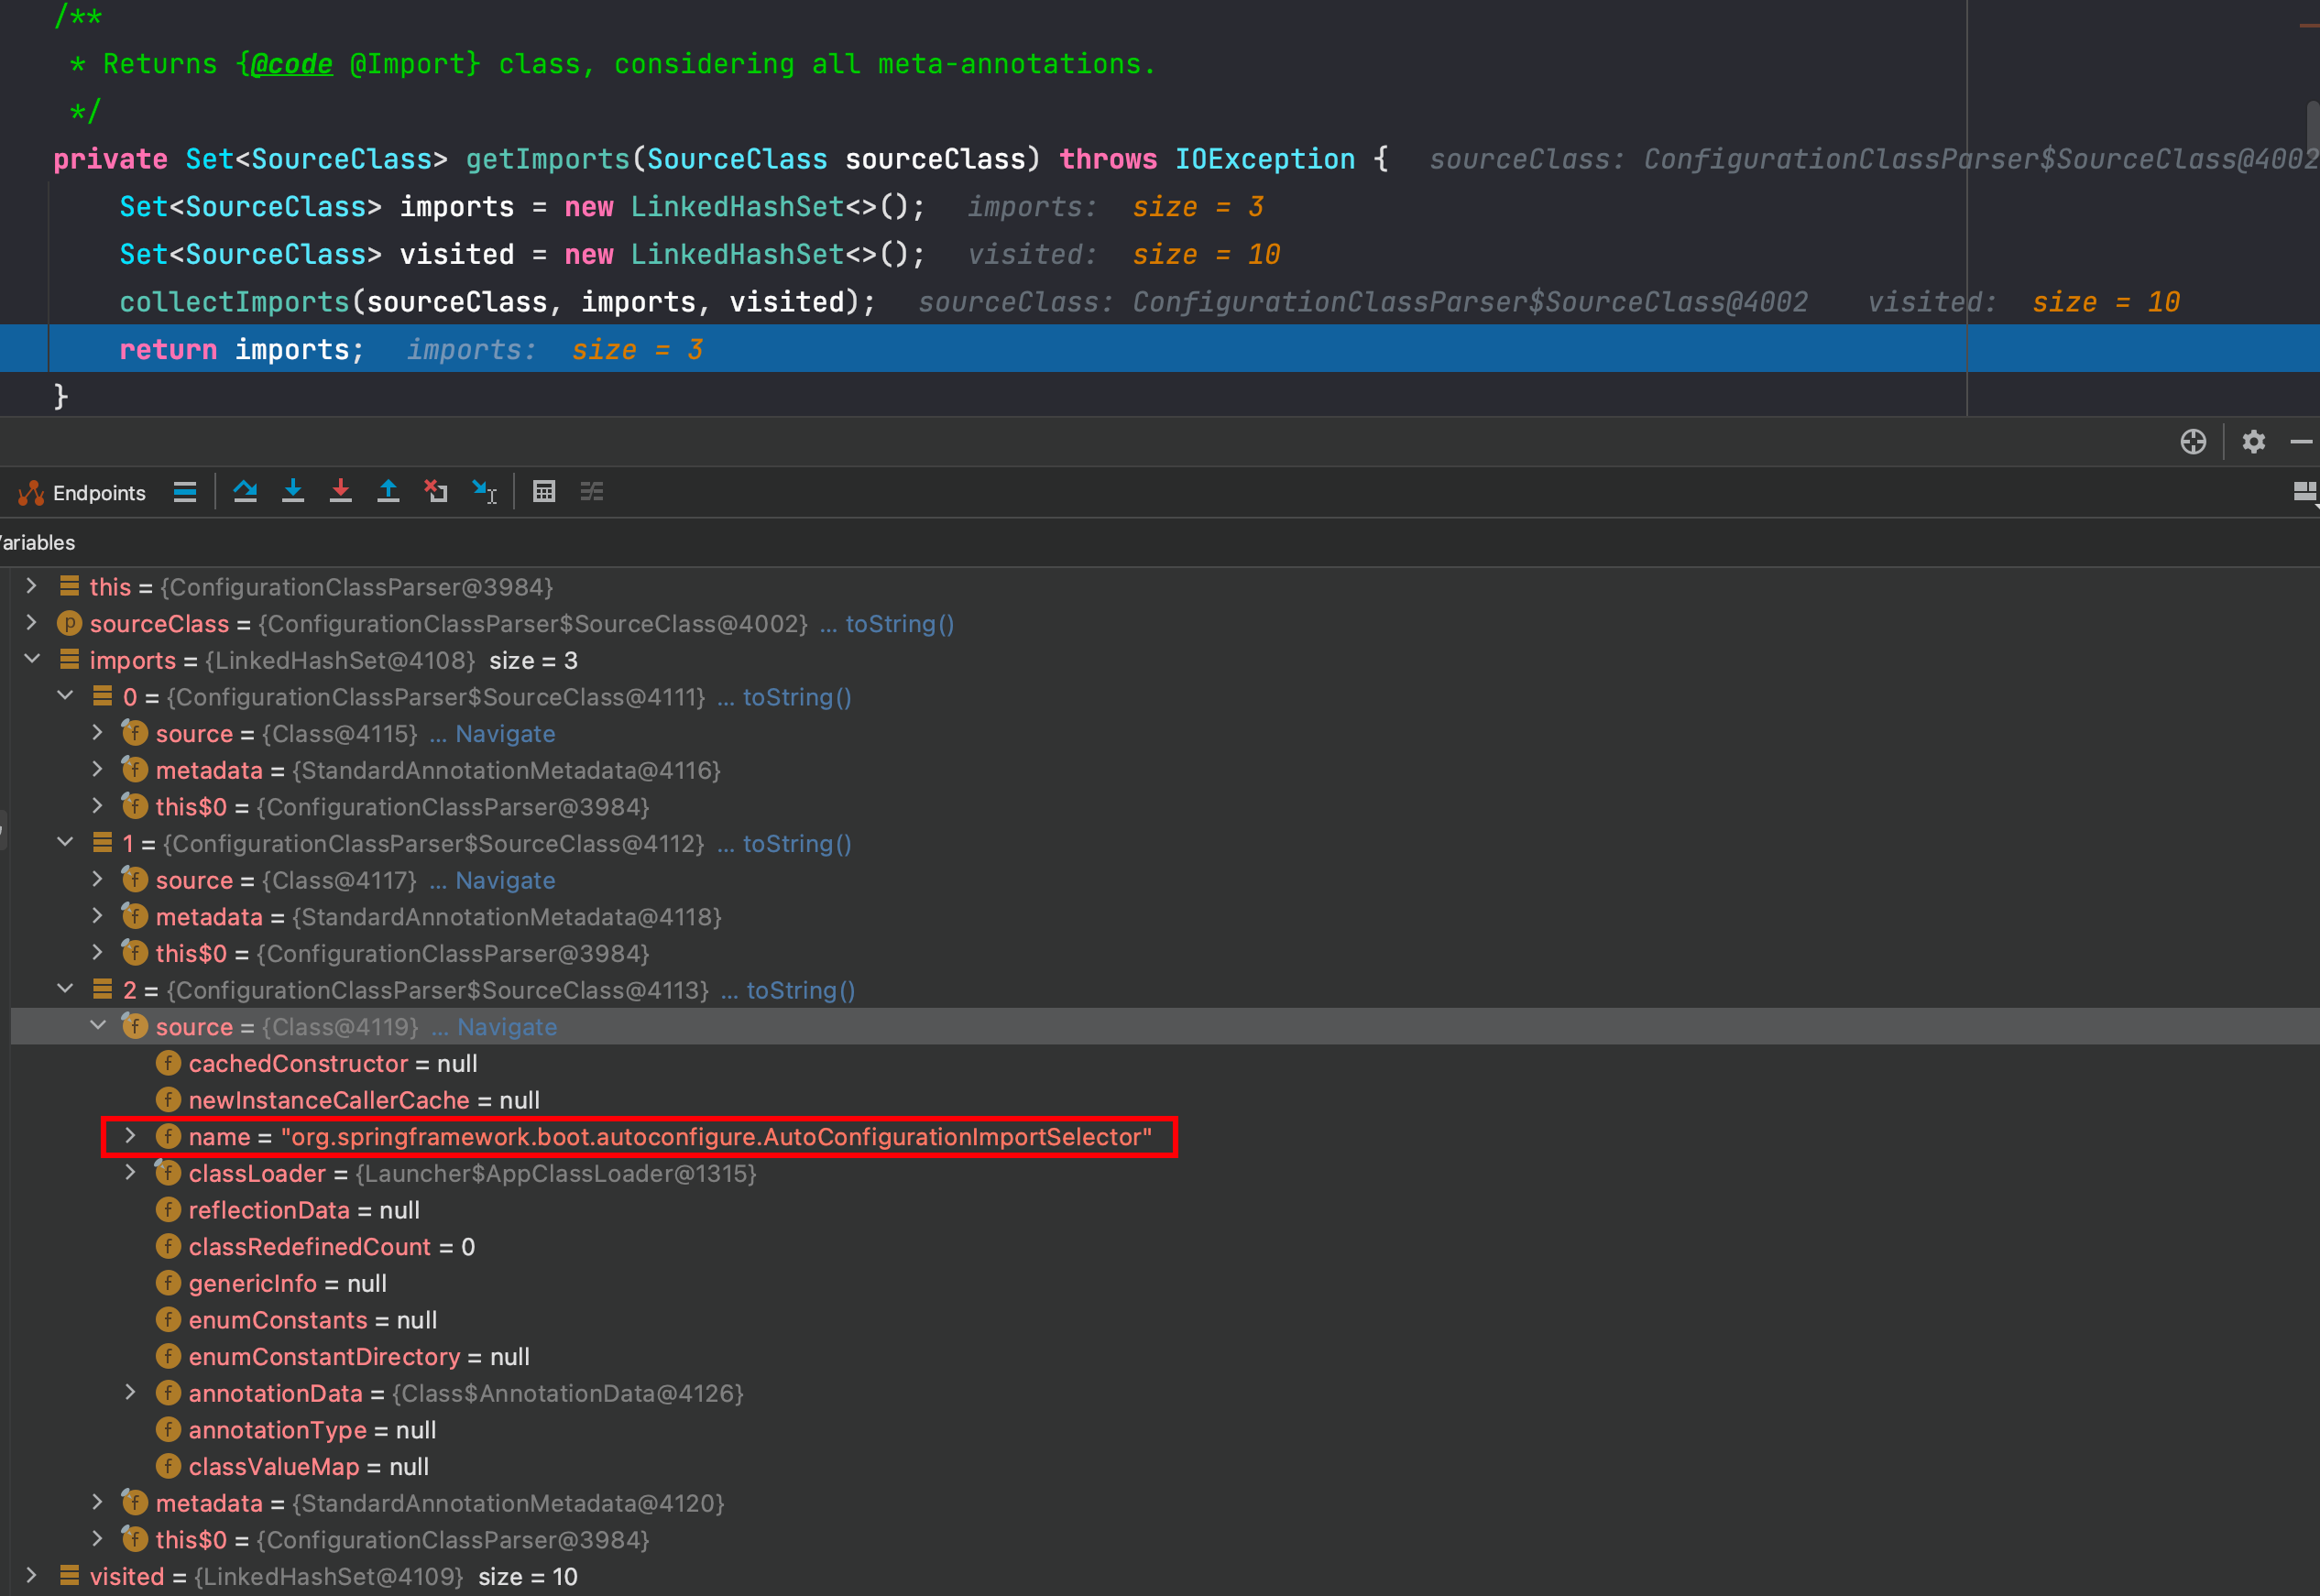Click Navigate link for Class@4115
Image resolution: width=2320 pixels, height=1596 pixels.
click(505, 734)
